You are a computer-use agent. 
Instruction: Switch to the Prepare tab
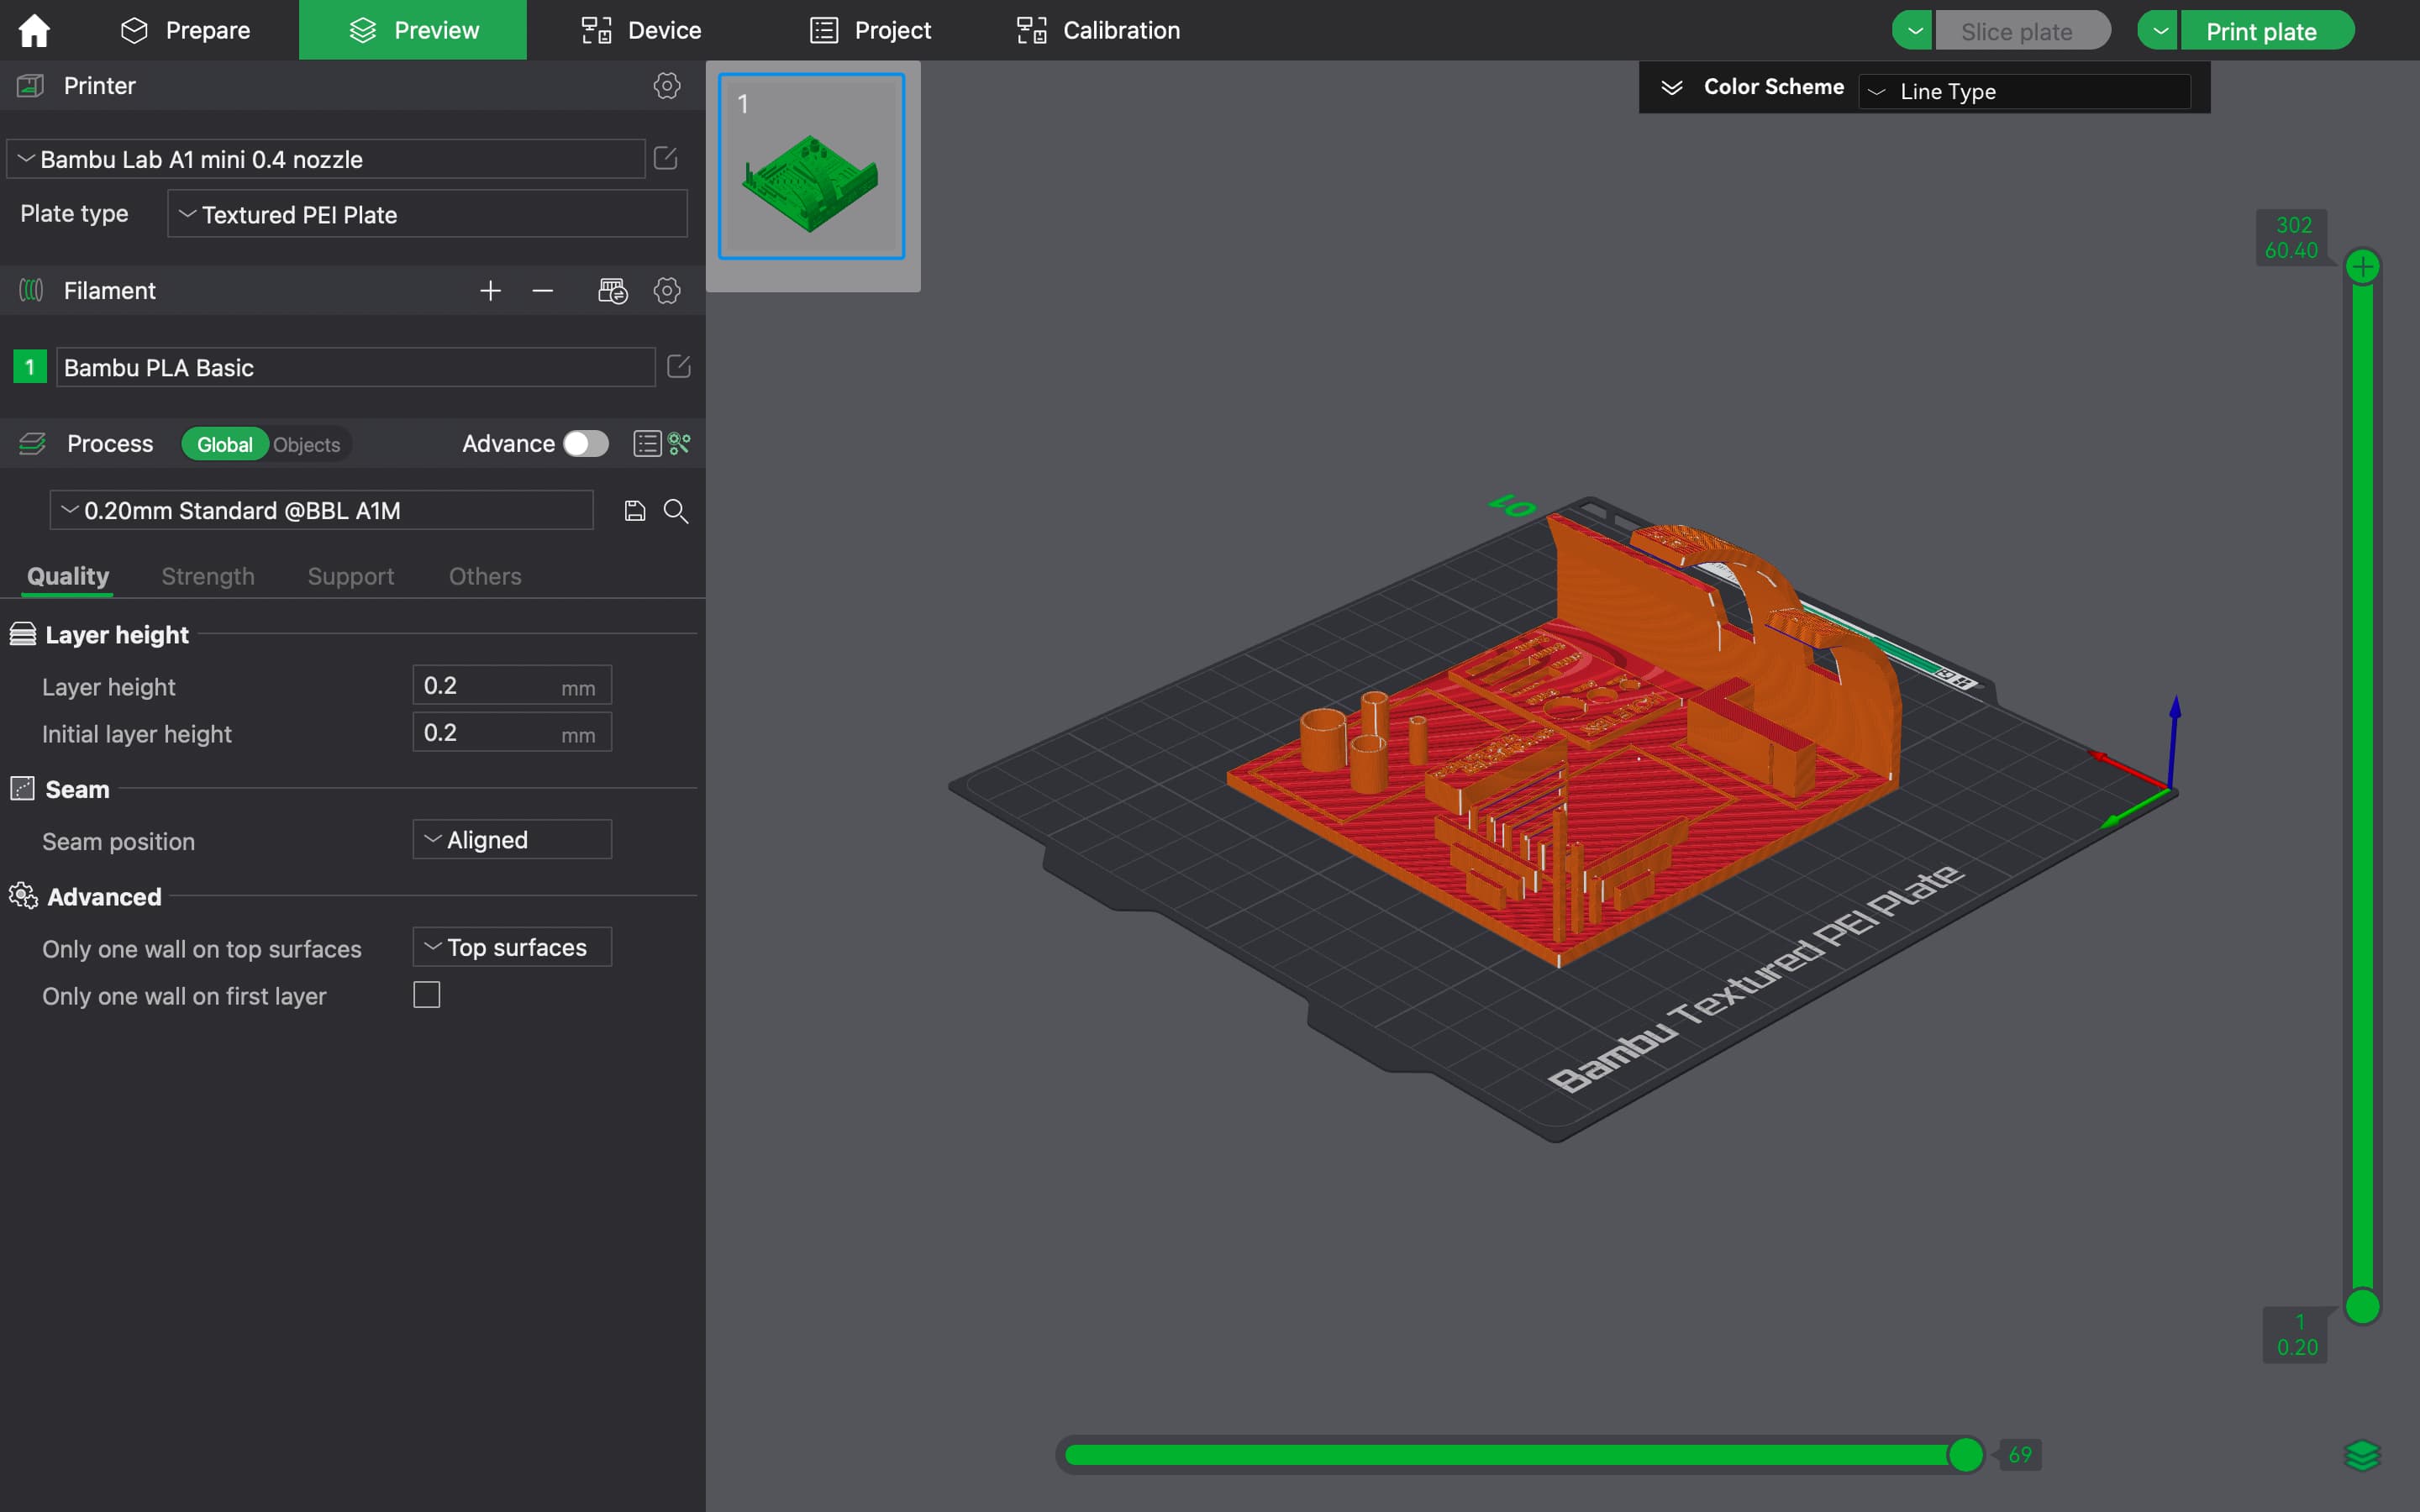click(x=186, y=30)
